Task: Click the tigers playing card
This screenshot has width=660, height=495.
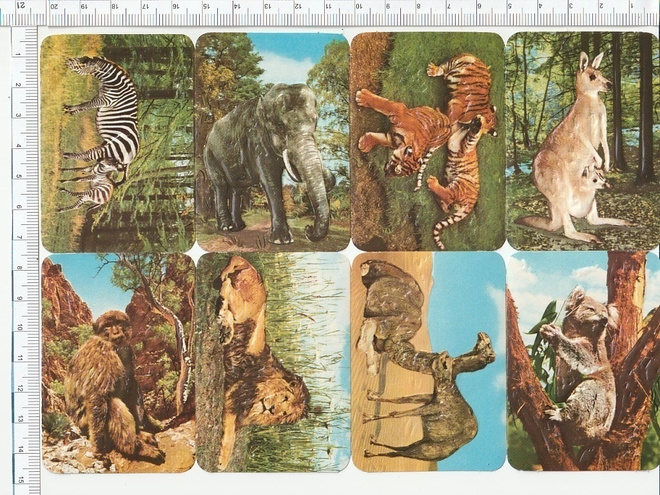Action: click(x=427, y=141)
